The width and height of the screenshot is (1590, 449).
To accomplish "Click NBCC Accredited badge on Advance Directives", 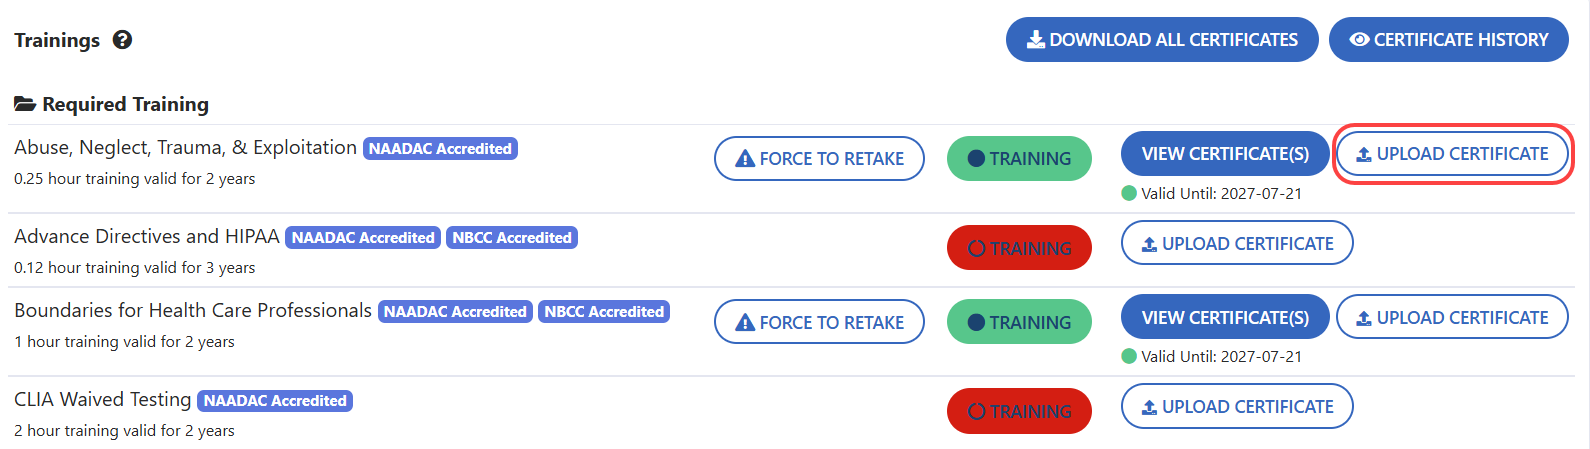I will pyautogui.click(x=512, y=238).
